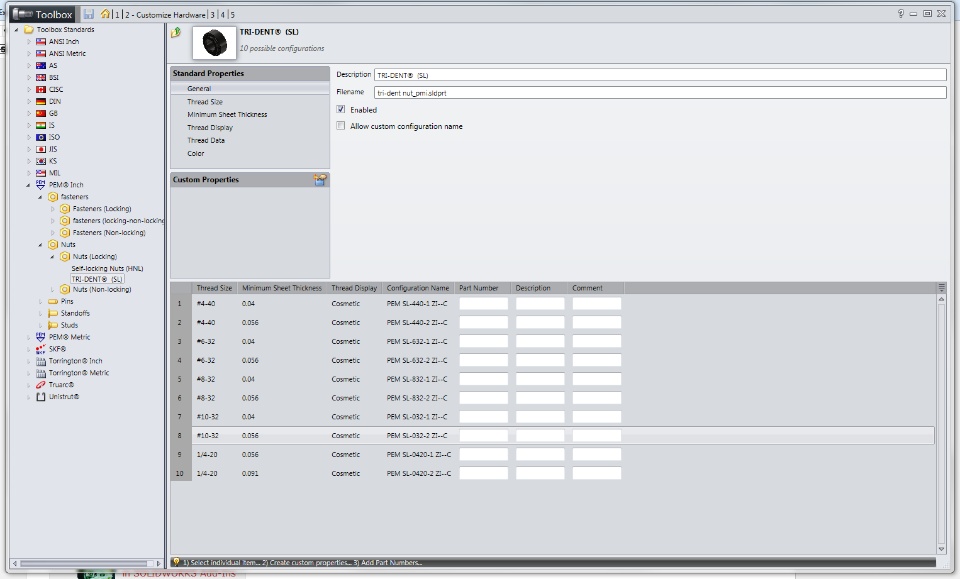Screen dimensions: 960x579
Task: Click the AS Australian flag icon
Action: tap(41, 65)
